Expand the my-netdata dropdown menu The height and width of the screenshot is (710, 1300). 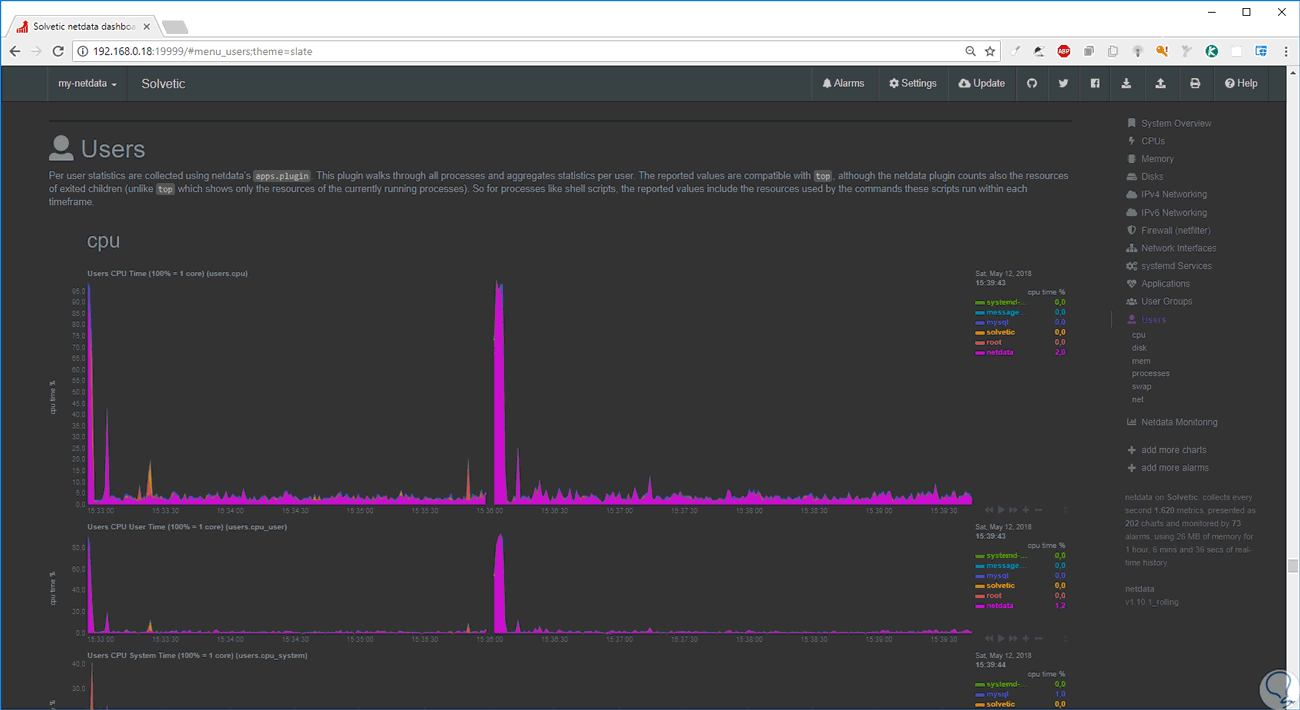(87, 84)
